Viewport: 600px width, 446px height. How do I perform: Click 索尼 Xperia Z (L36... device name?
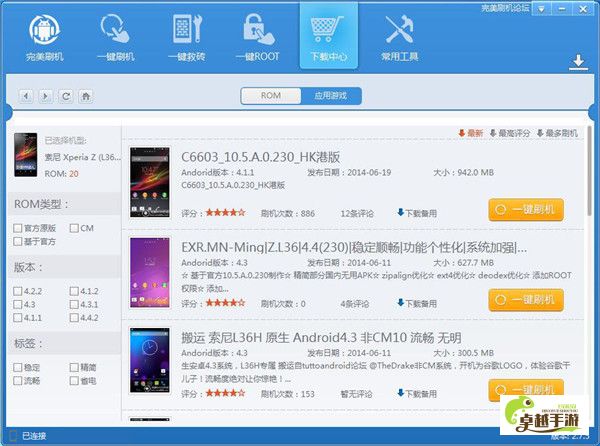[x=83, y=157]
